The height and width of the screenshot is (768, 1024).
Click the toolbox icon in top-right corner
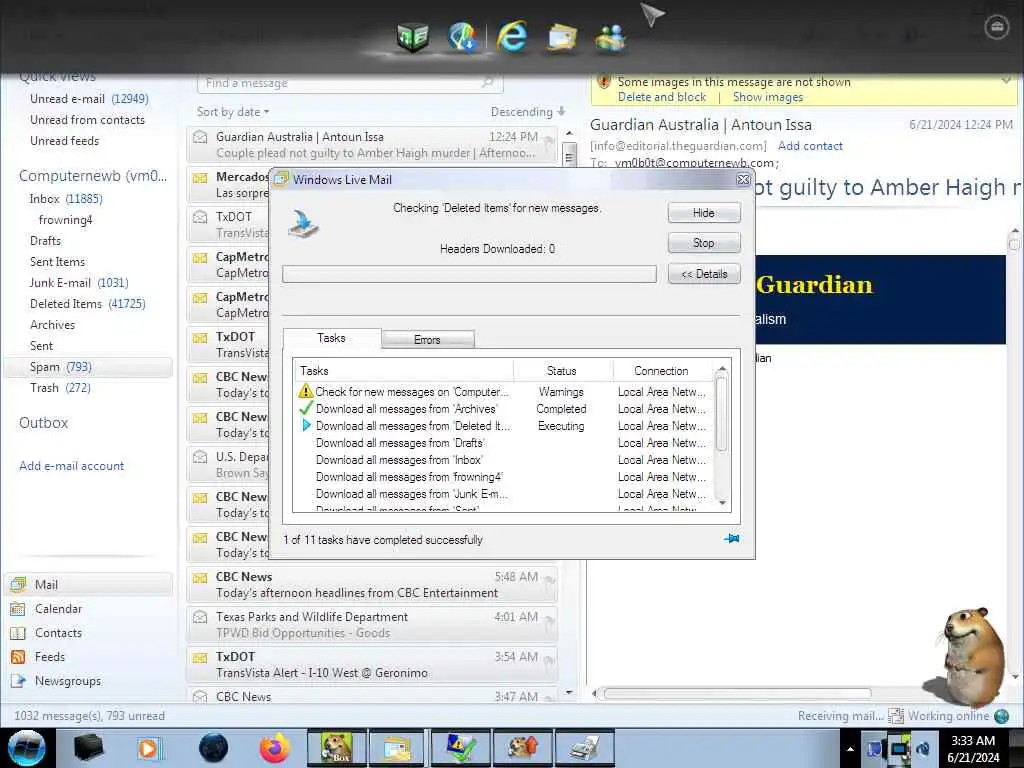click(997, 27)
